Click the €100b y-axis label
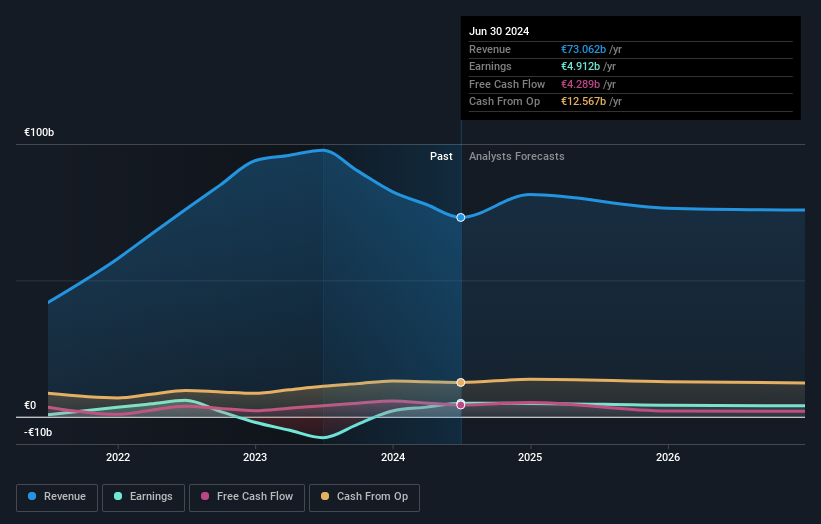821x524 pixels. [x=39, y=132]
